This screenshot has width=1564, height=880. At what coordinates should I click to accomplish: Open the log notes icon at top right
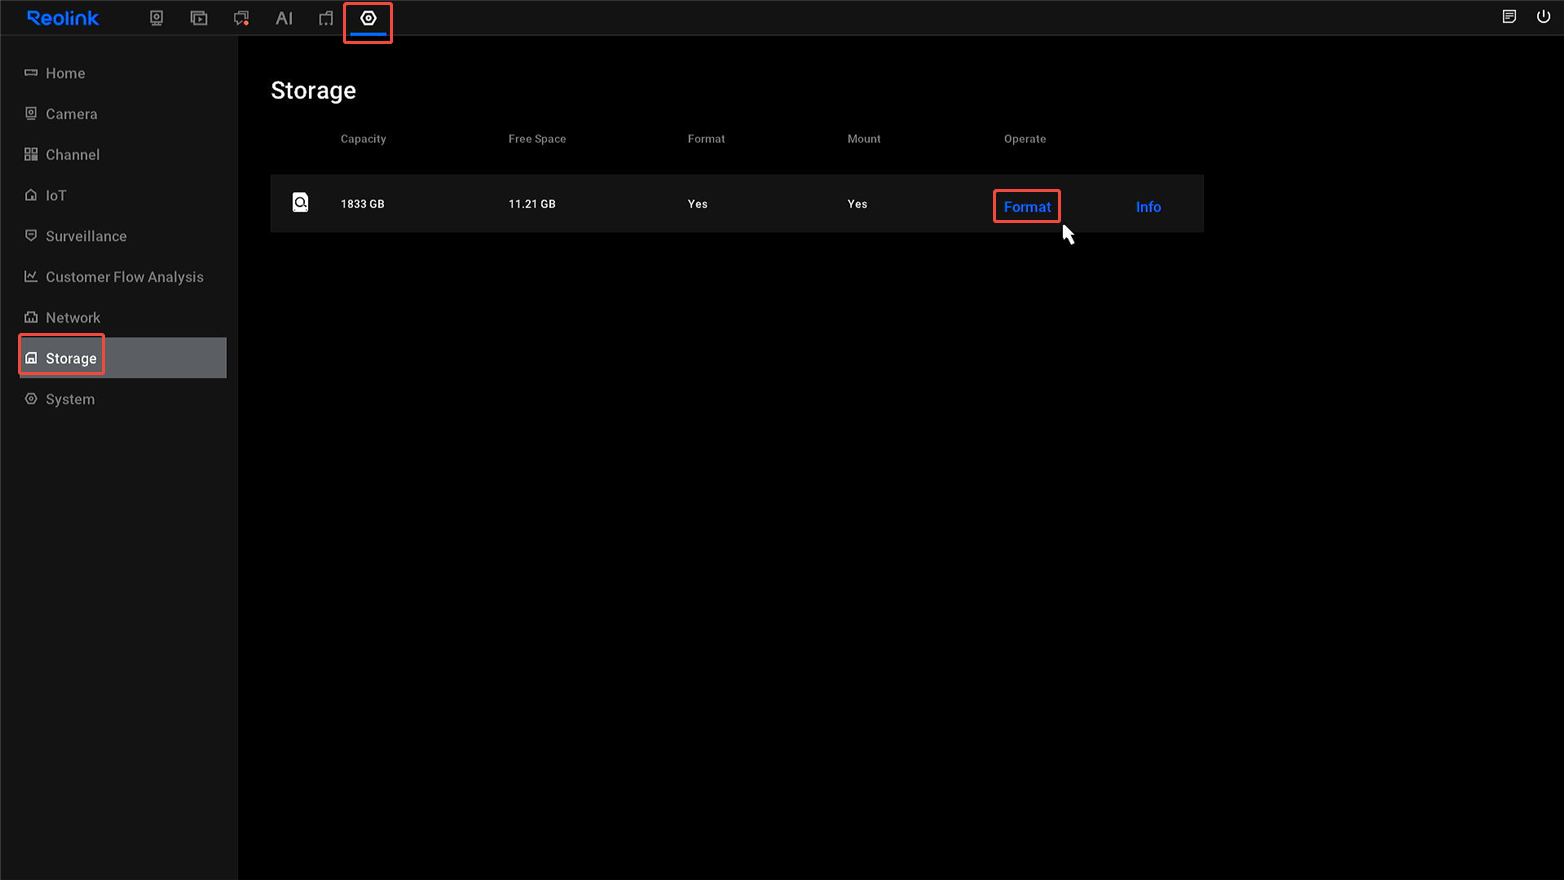[x=1509, y=17]
